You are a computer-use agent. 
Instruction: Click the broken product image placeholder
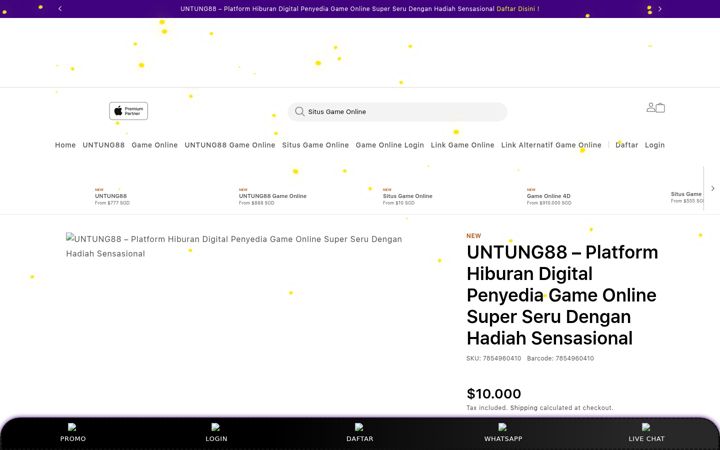(x=234, y=246)
